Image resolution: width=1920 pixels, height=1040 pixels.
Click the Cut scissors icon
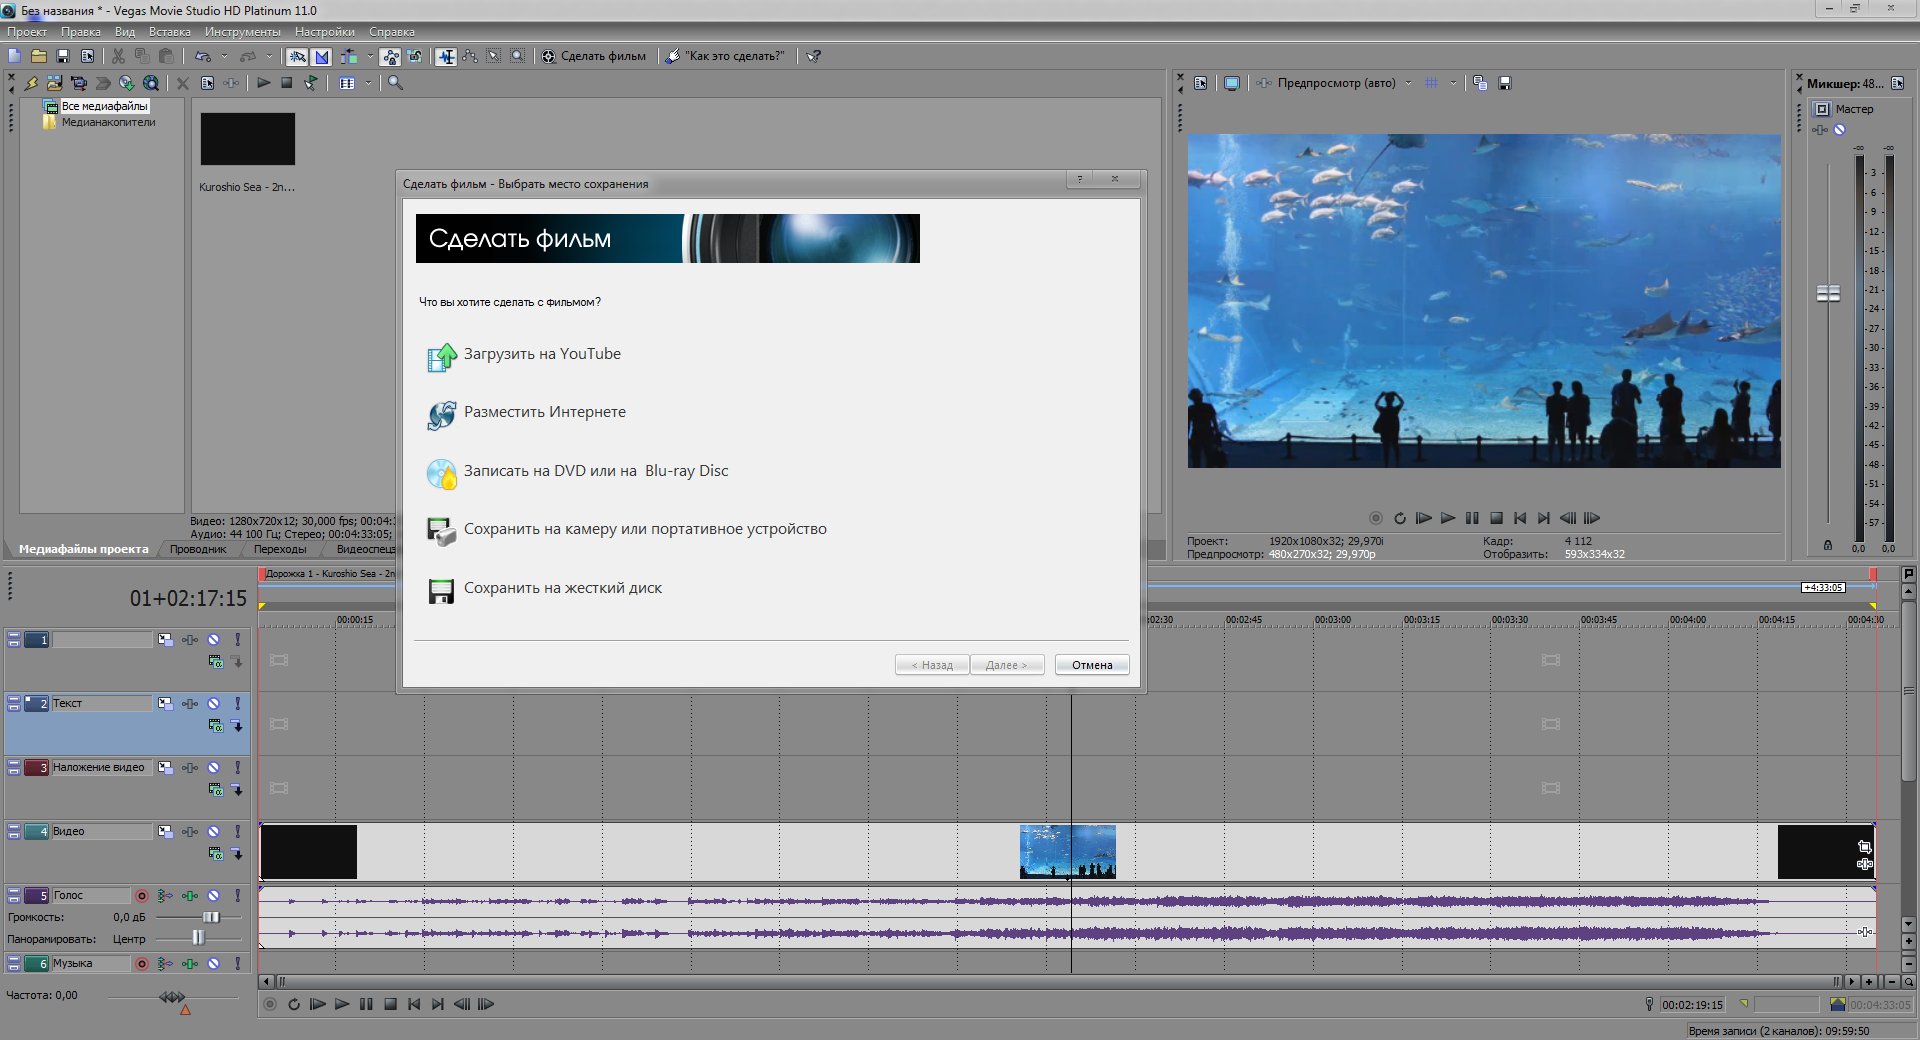[118, 56]
